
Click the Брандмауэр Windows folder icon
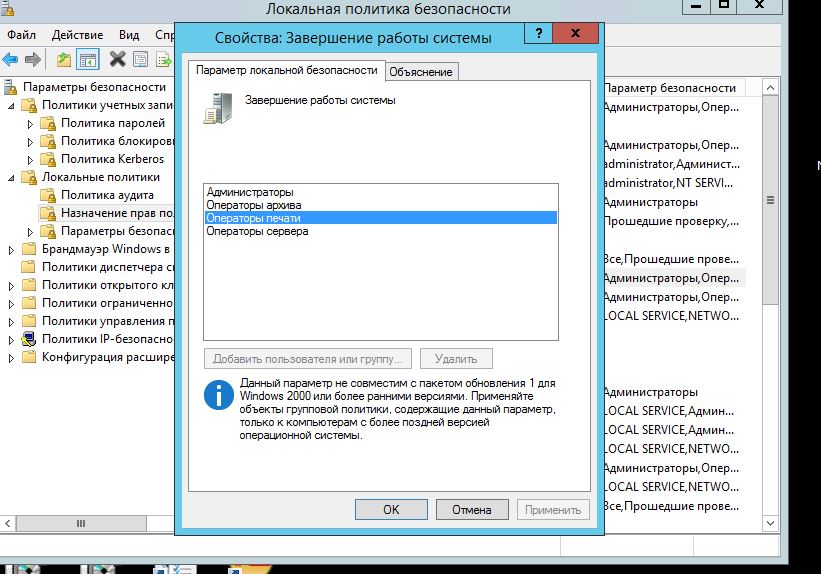(29, 249)
